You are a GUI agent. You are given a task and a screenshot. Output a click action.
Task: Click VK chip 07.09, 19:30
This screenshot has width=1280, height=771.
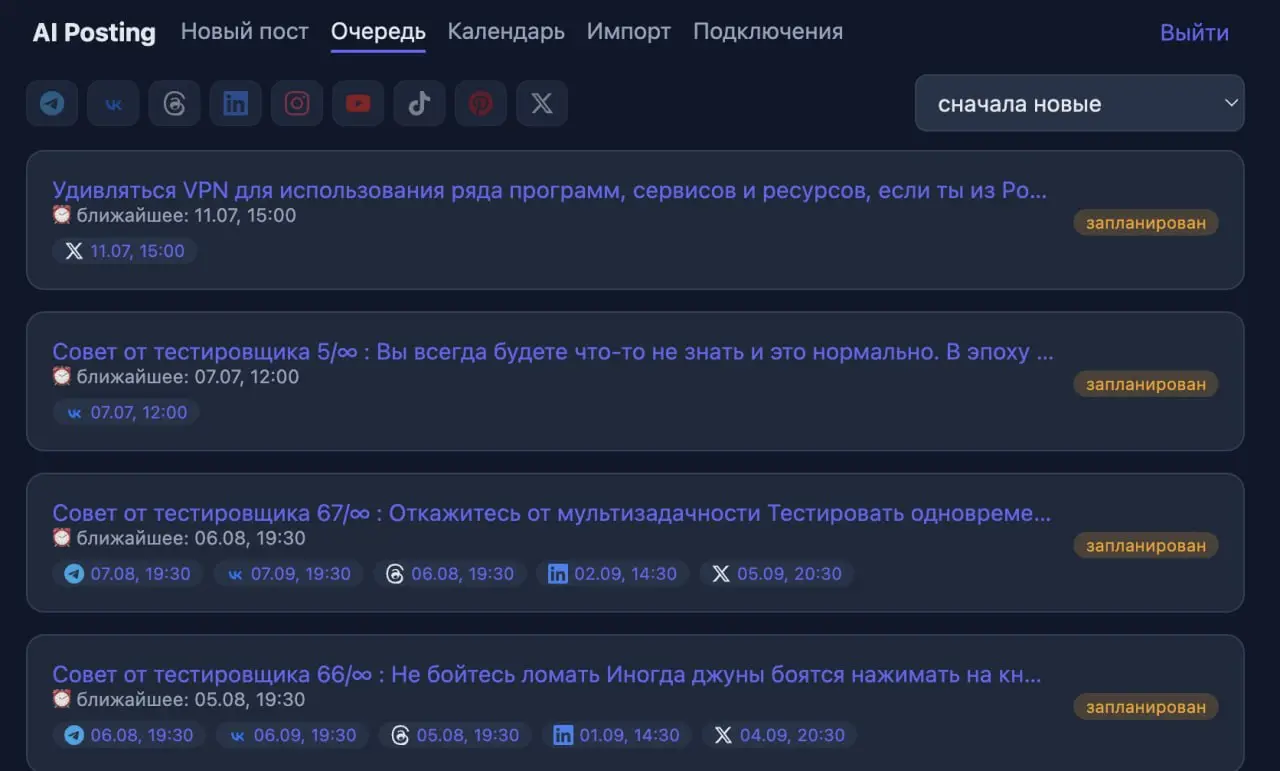289,574
